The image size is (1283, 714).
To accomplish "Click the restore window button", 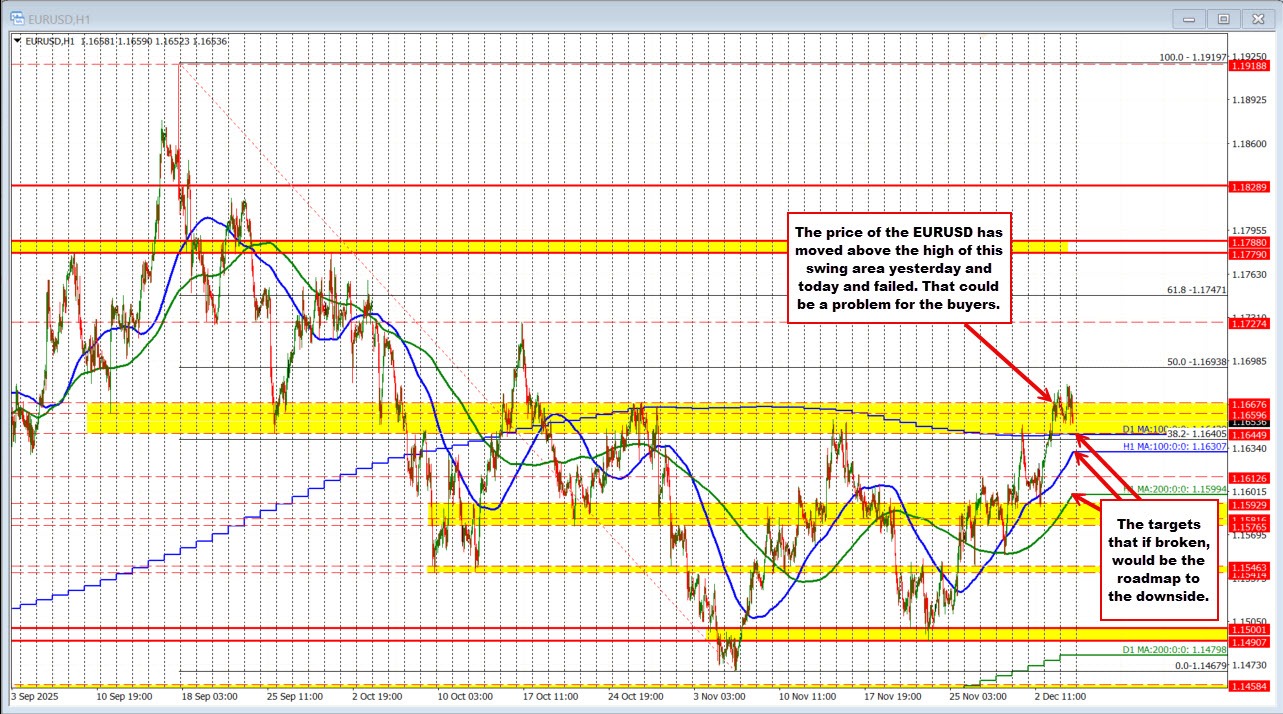I will 1222,18.
